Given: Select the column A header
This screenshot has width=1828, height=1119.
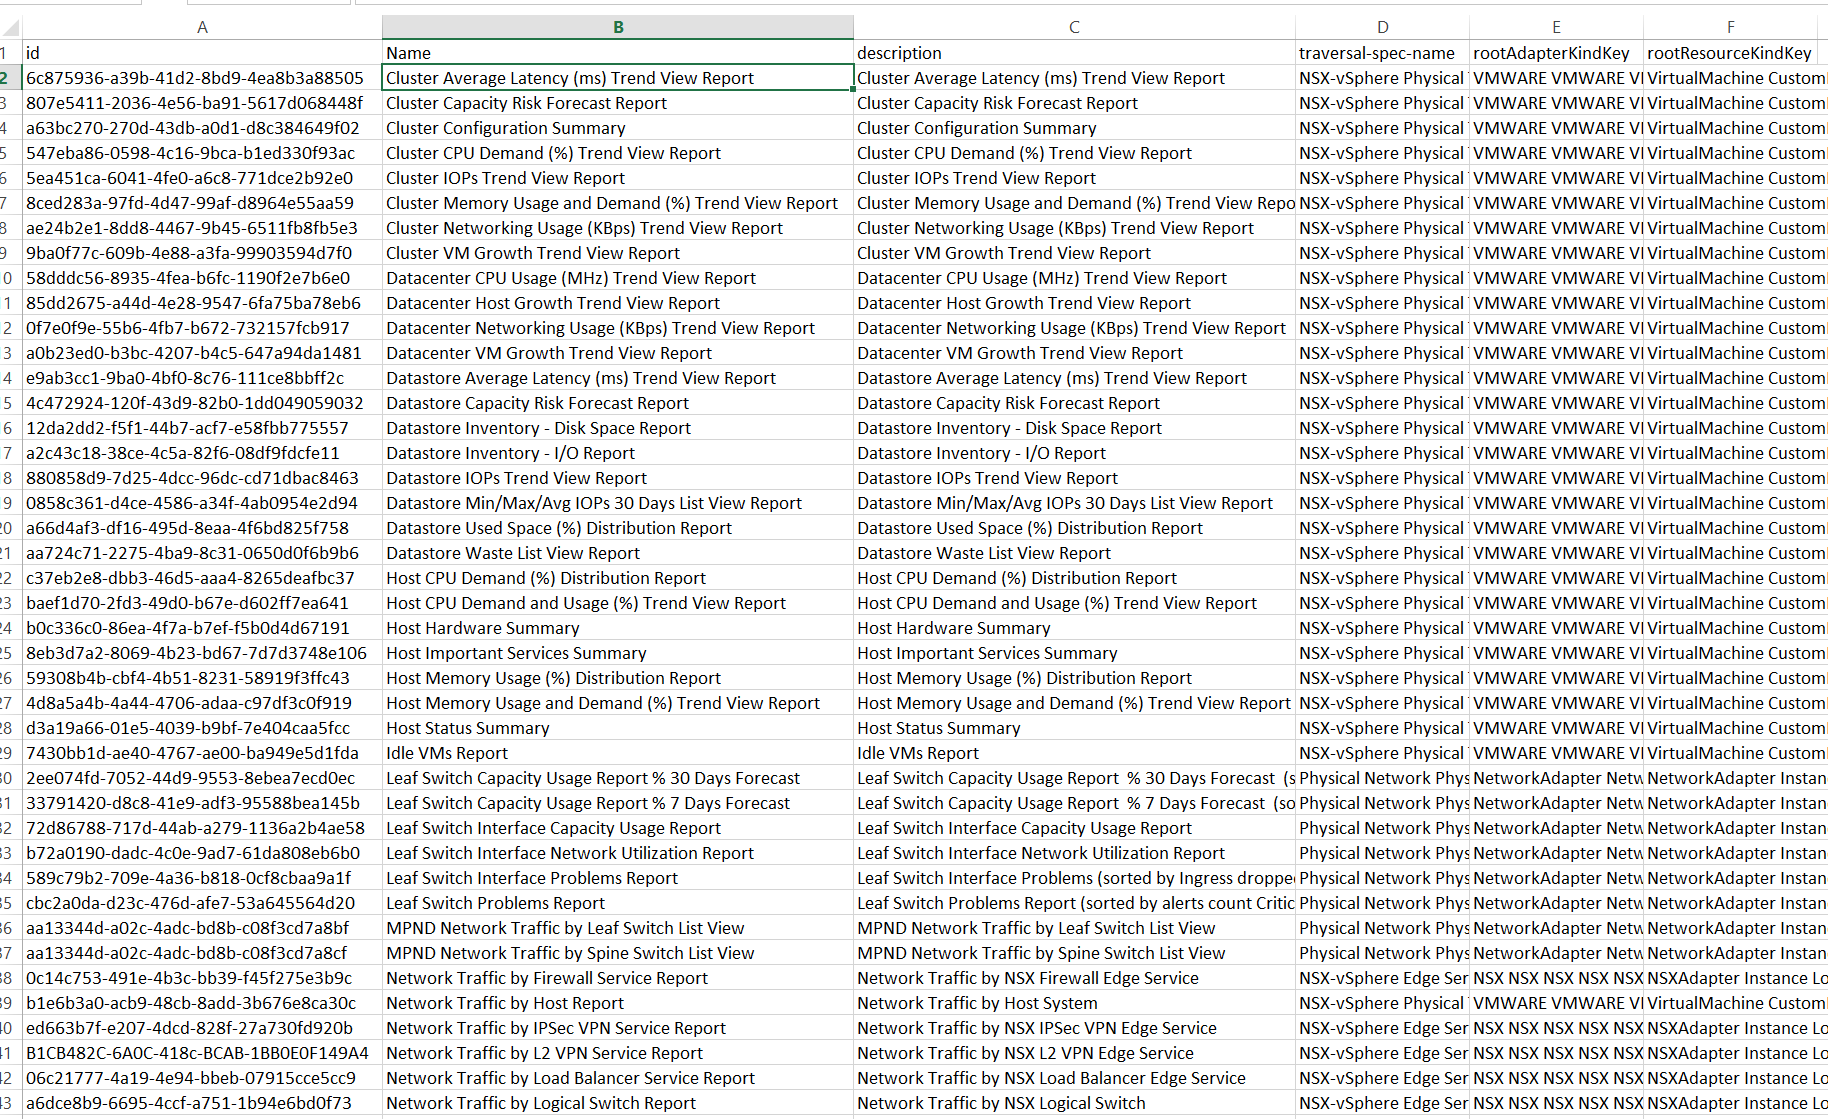Looking at the screenshot, I should click(202, 28).
